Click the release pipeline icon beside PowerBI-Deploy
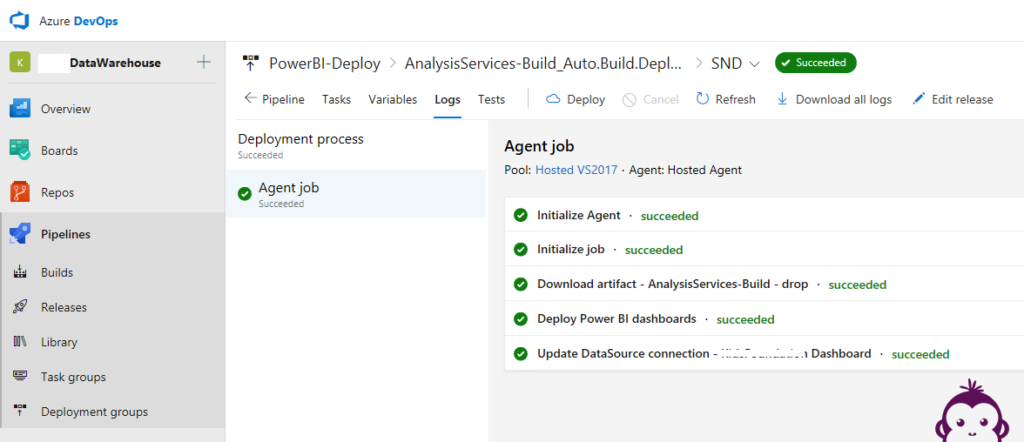 click(x=251, y=63)
